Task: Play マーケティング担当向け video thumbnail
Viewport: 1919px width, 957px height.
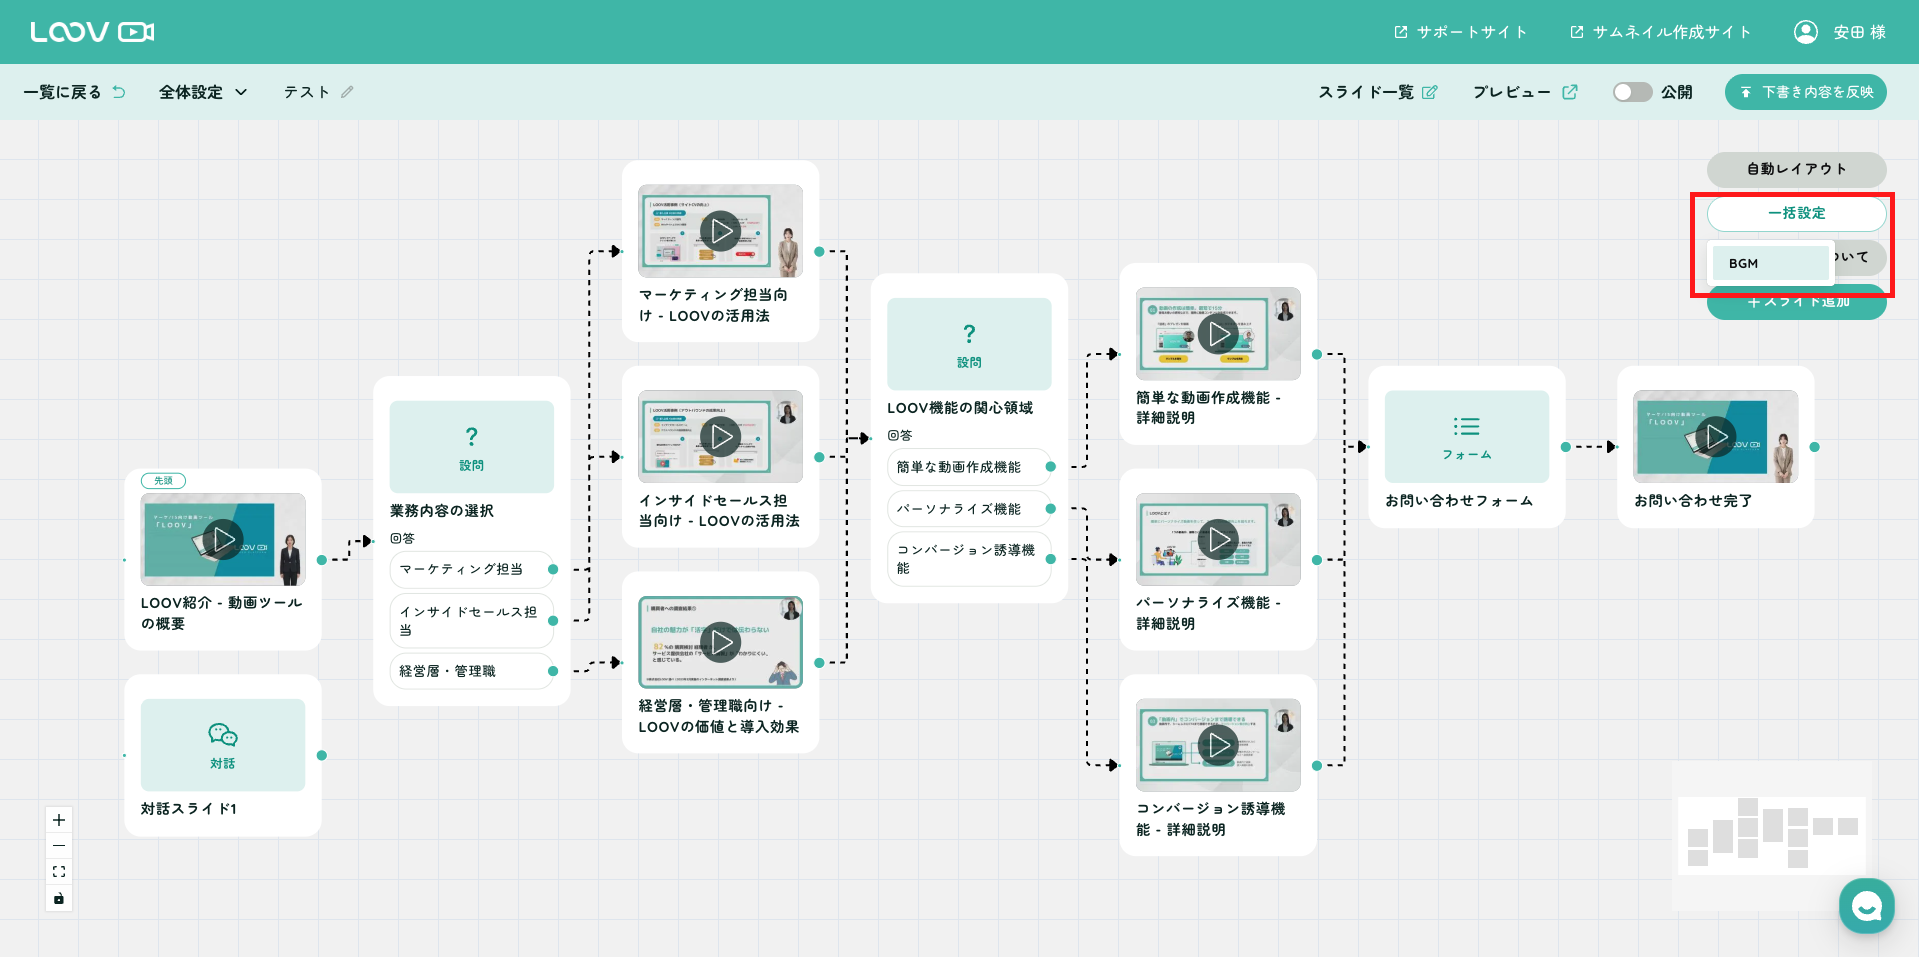Action: tap(720, 231)
